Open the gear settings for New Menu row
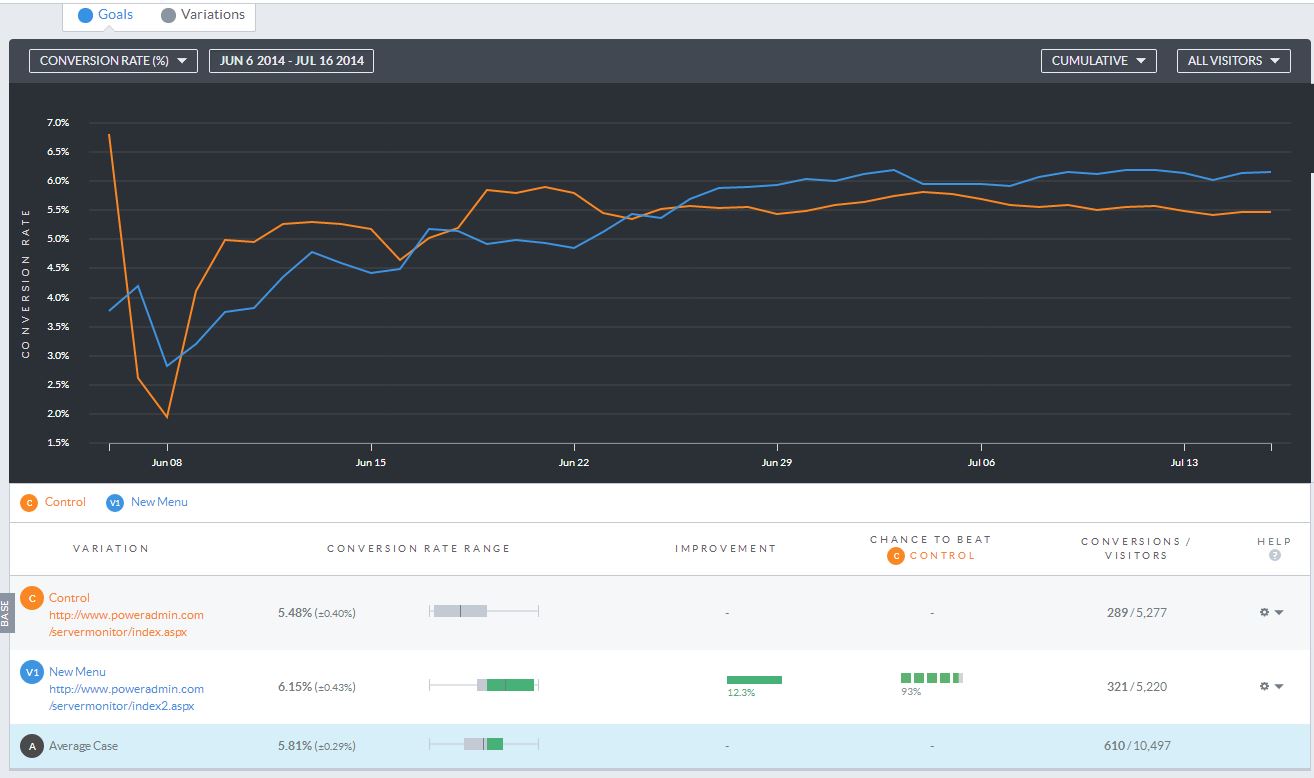 pyautogui.click(x=1270, y=686)
